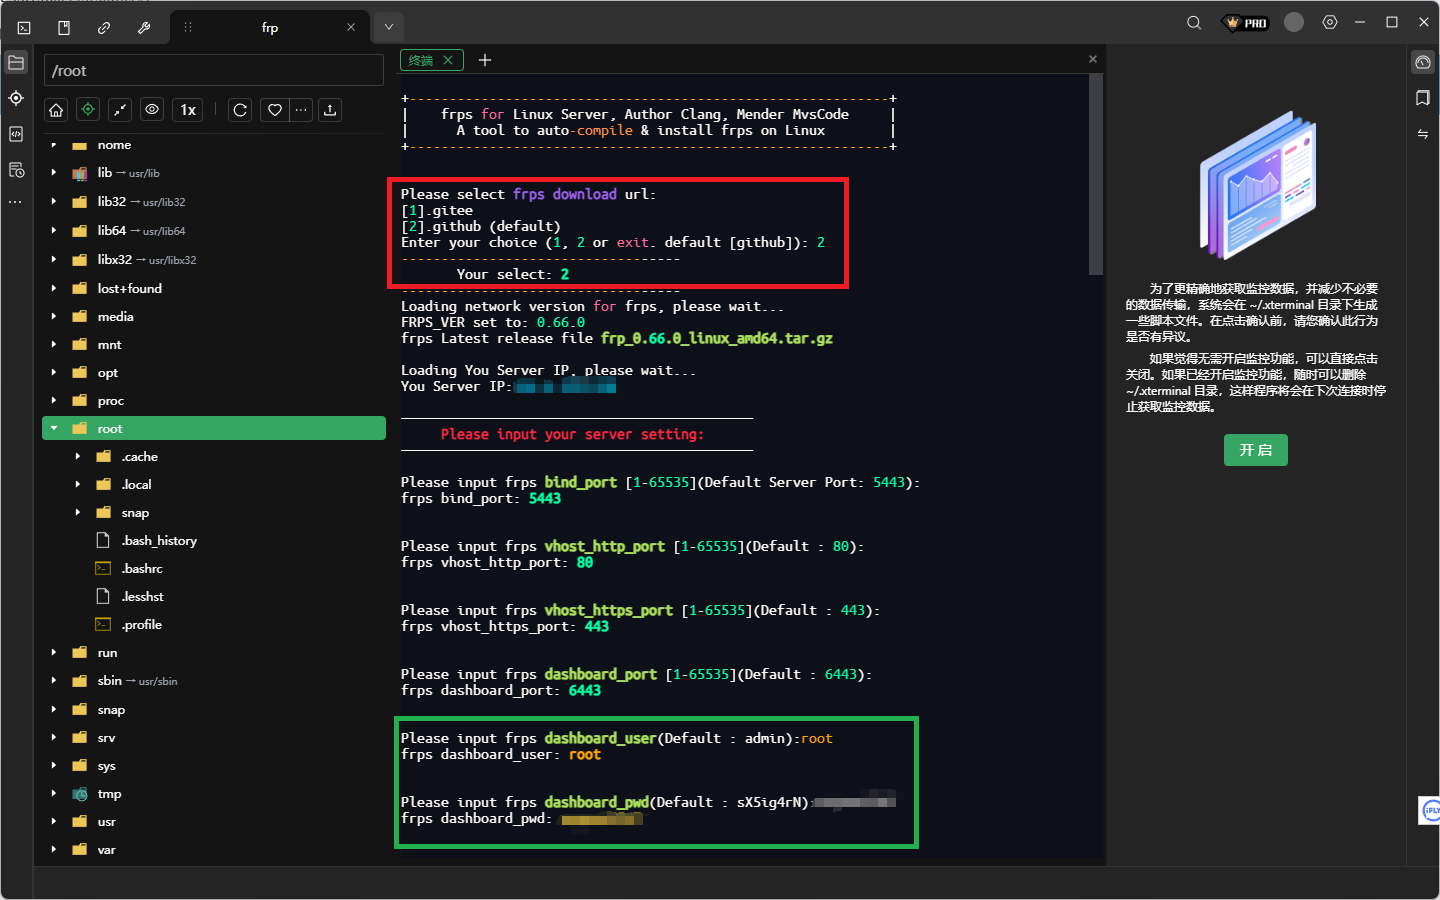Select the 终端 terminal tab
The image size is (1440, 900).
coord(422,60)
